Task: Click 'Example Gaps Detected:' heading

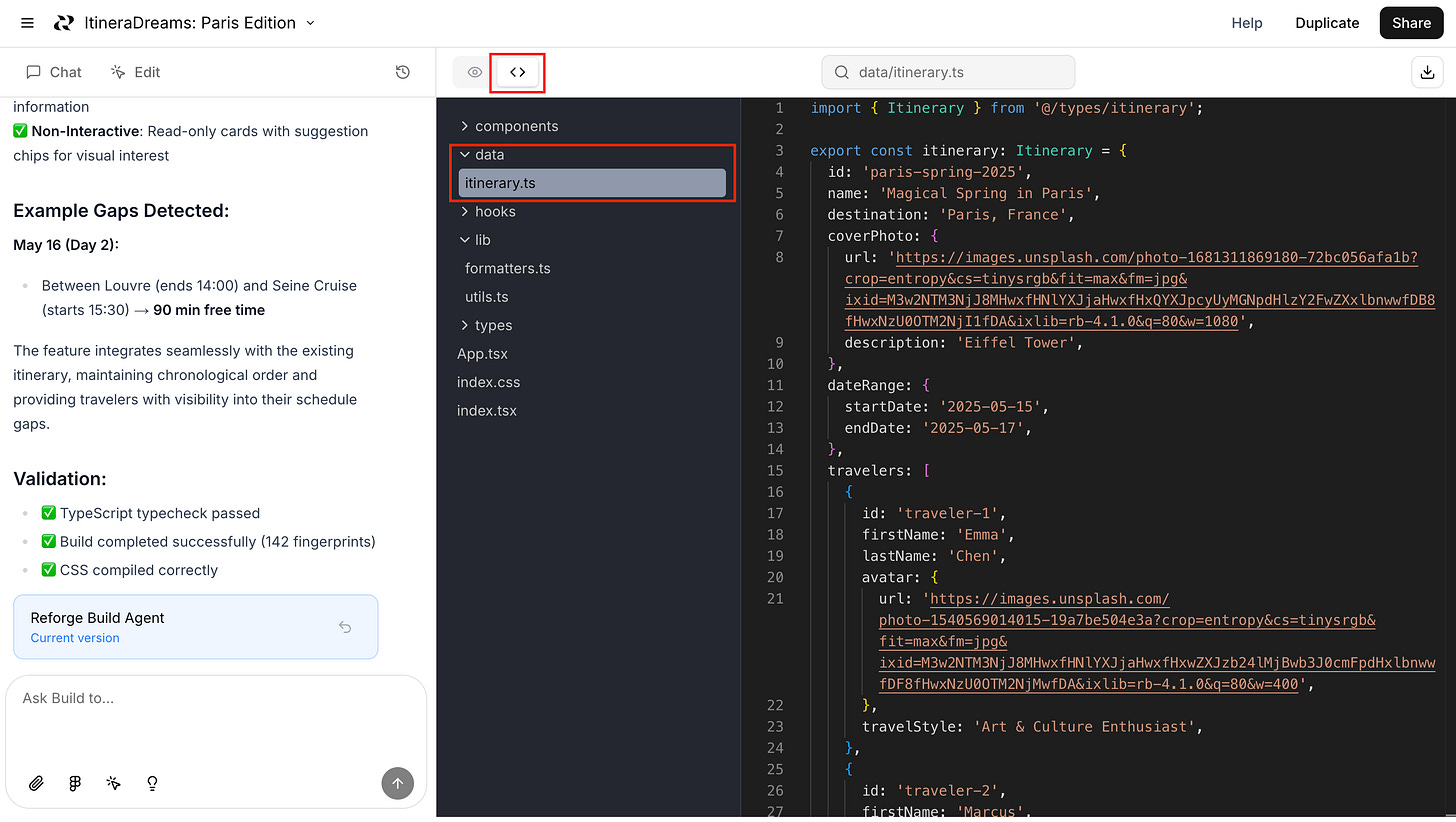Action: 121,211
